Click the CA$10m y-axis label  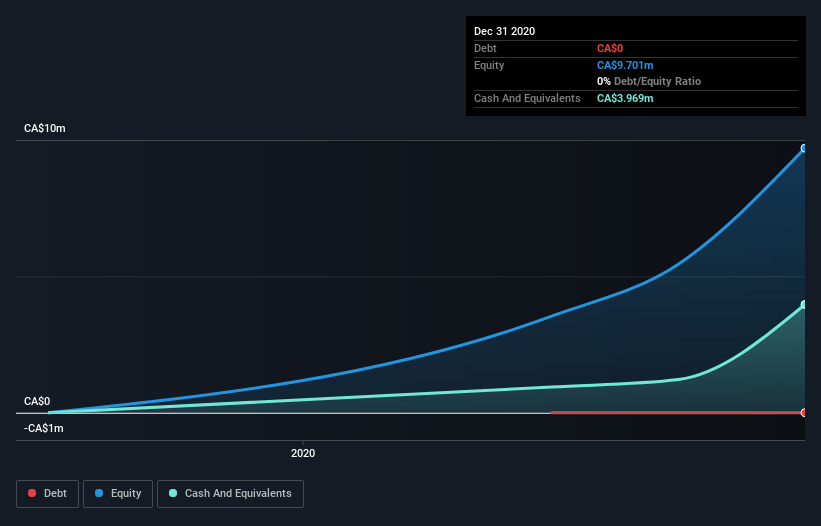pyautogui.click(x=45, y=128)
